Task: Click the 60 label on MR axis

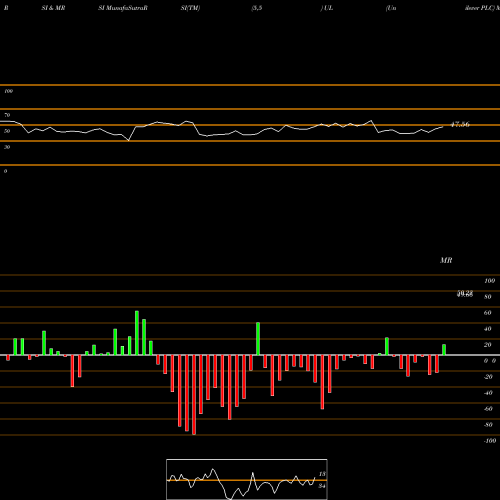Action: coord(488,313)
